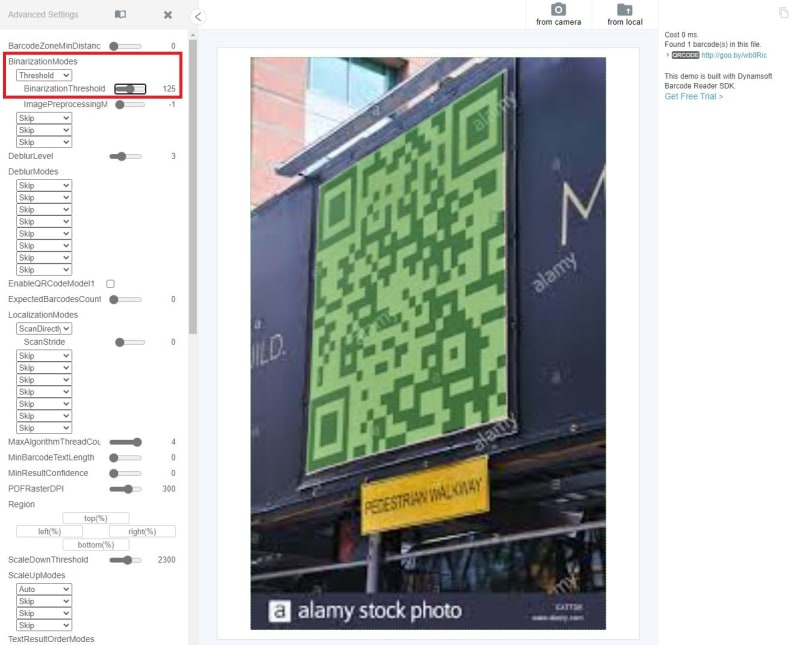Open the documentation book icon in Advanced Settings
Image resolution: width=800 pixels, height=645 pixels.
(120, 14)
